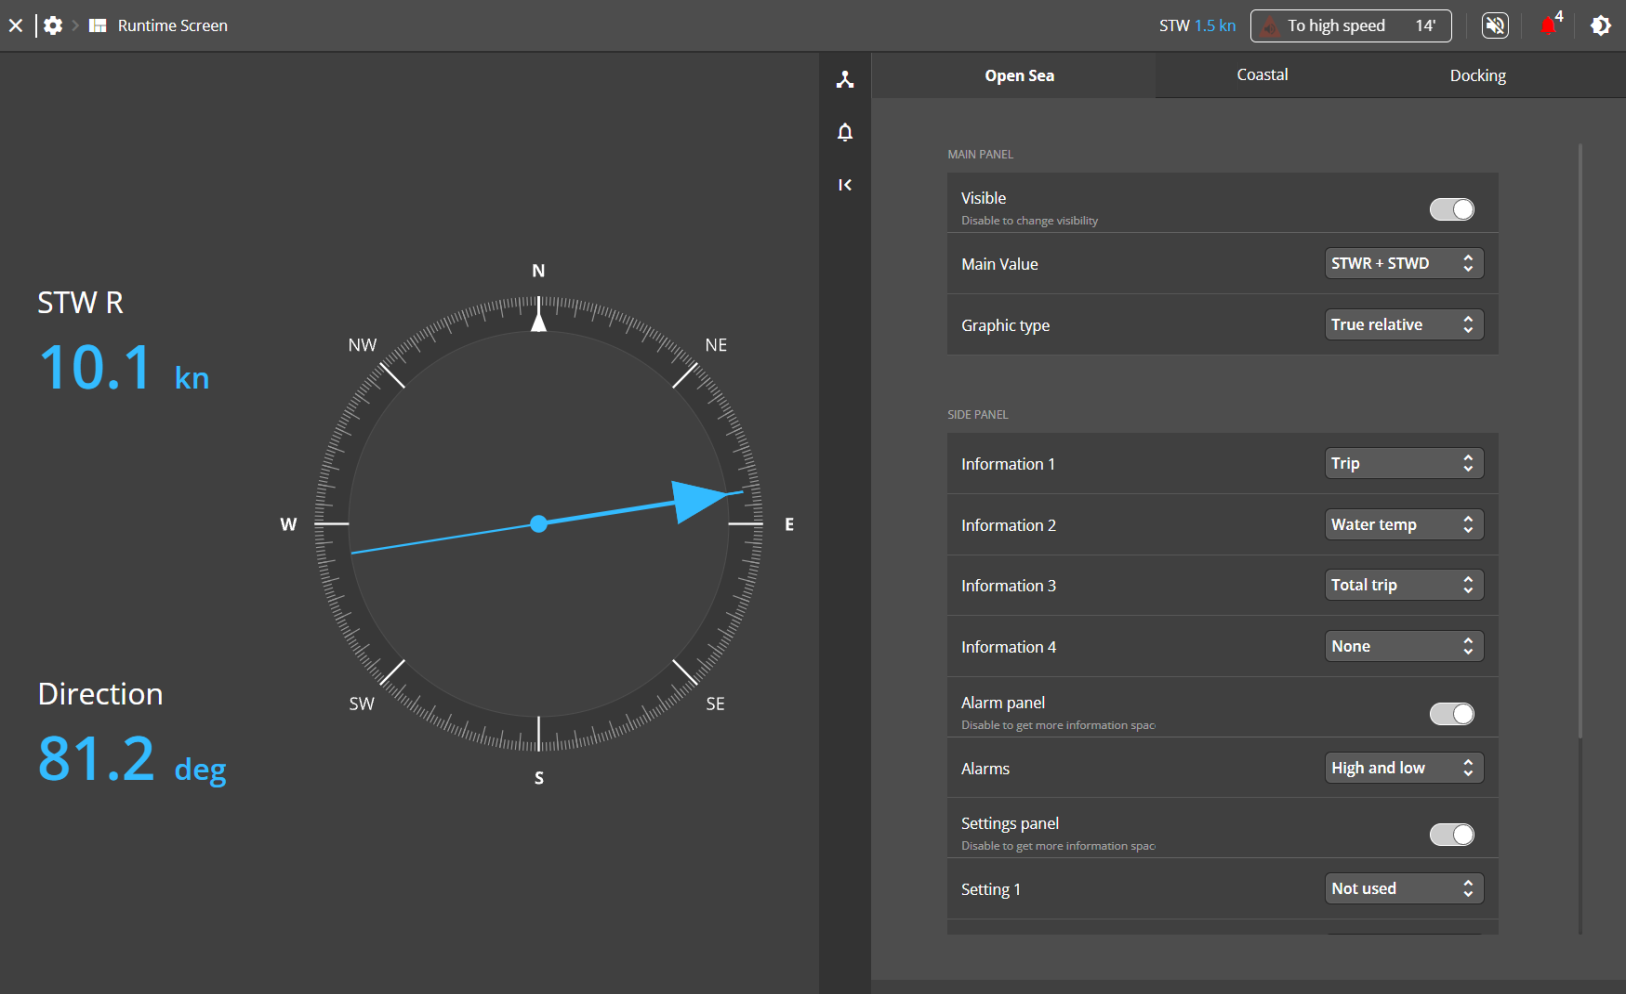Click the STW R label
The height and width of the screenshot is (994, 1626).
coord(80,303)
